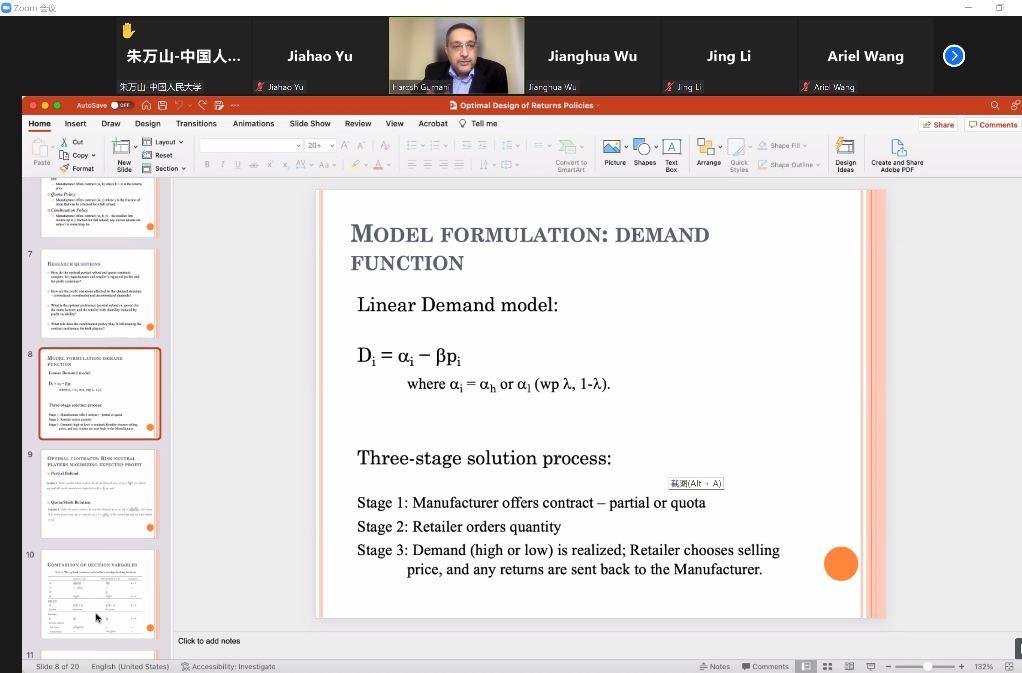
Task: Toggle the AutoSave switch
Action: pos(120,105)
